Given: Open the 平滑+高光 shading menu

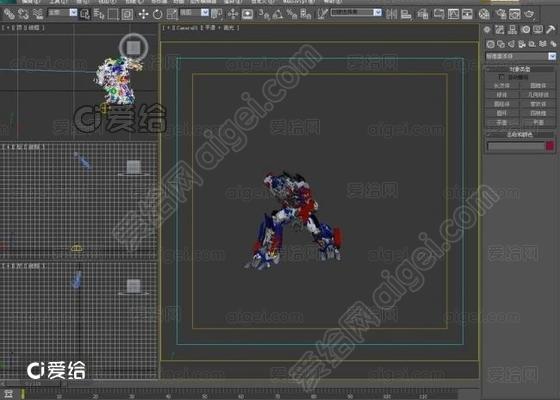Looking at the screenshot, I should pos(220,28).
